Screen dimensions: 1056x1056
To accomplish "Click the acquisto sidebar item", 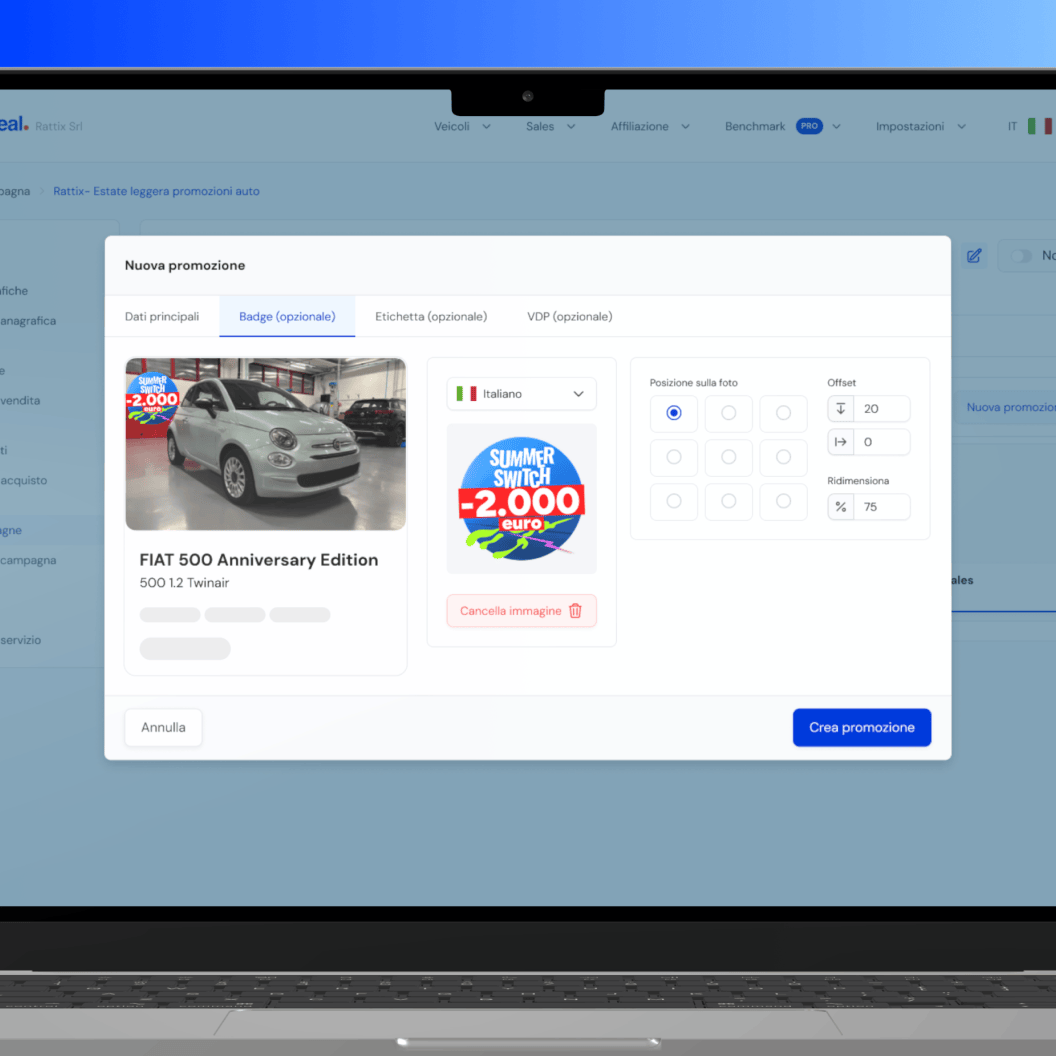I will [x=24, y=480].
